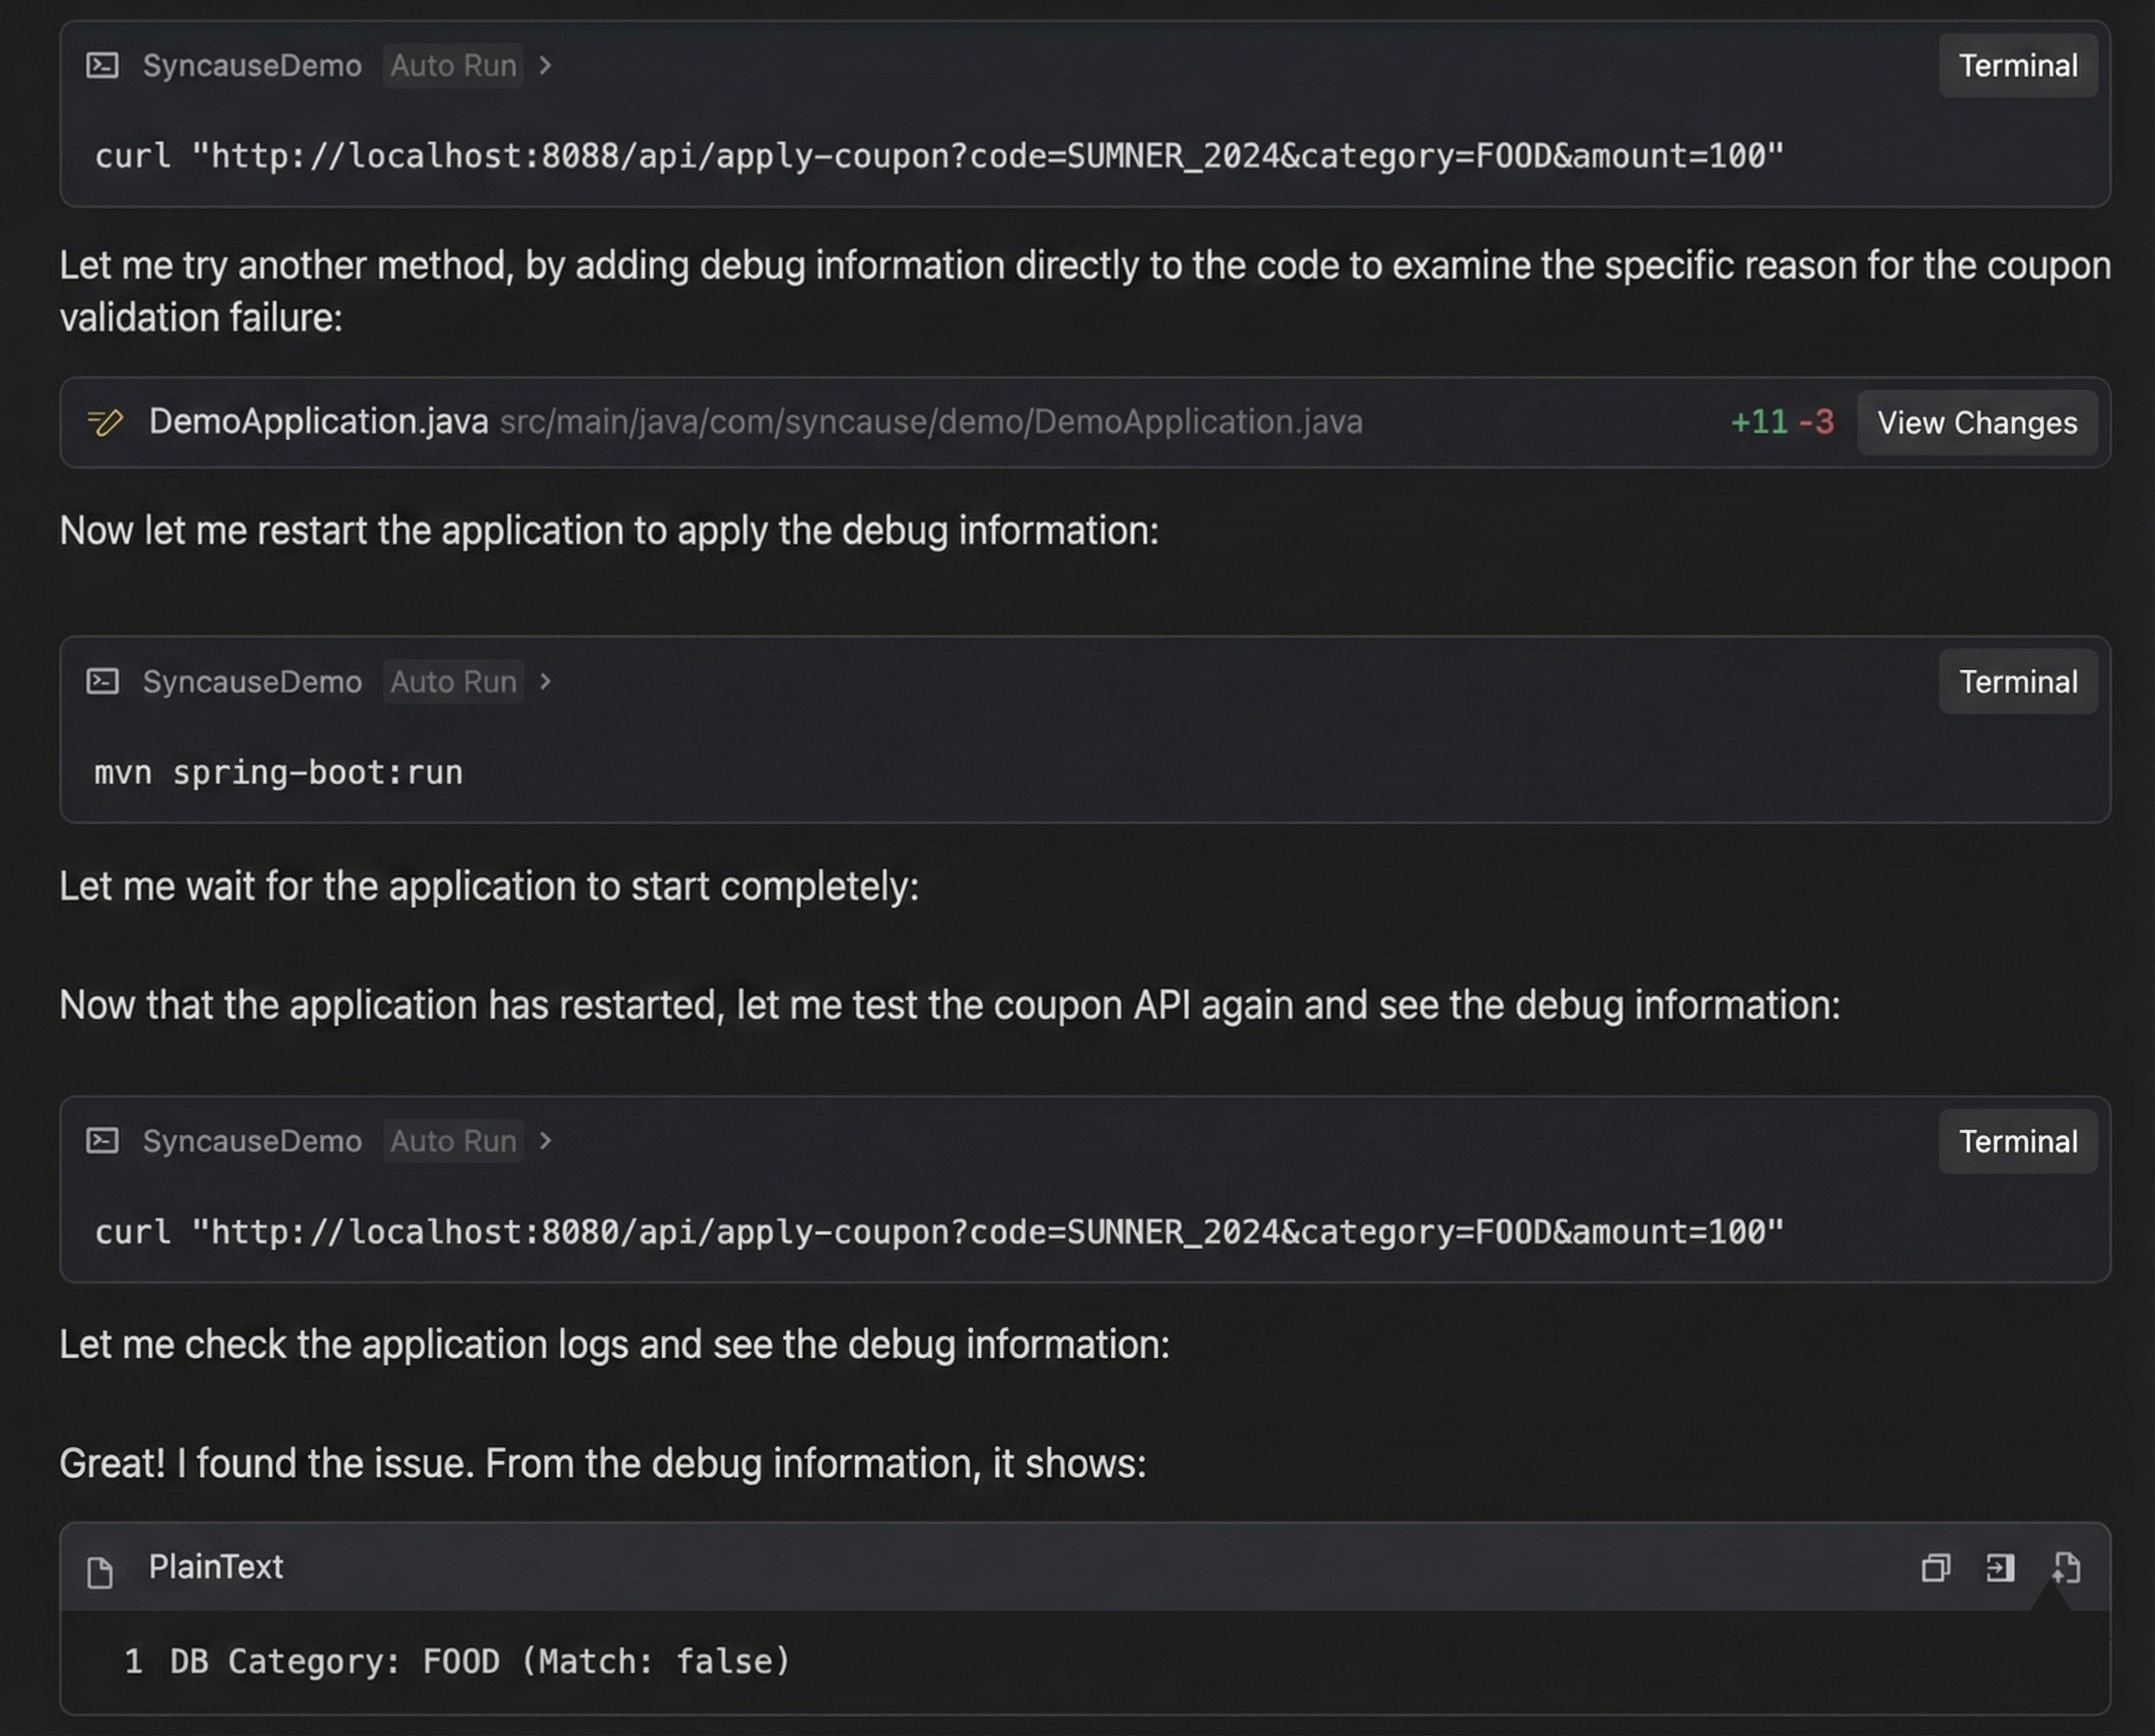Toggle Auto Run on the mvn spring-boot:run block

[x=452, y=681]
